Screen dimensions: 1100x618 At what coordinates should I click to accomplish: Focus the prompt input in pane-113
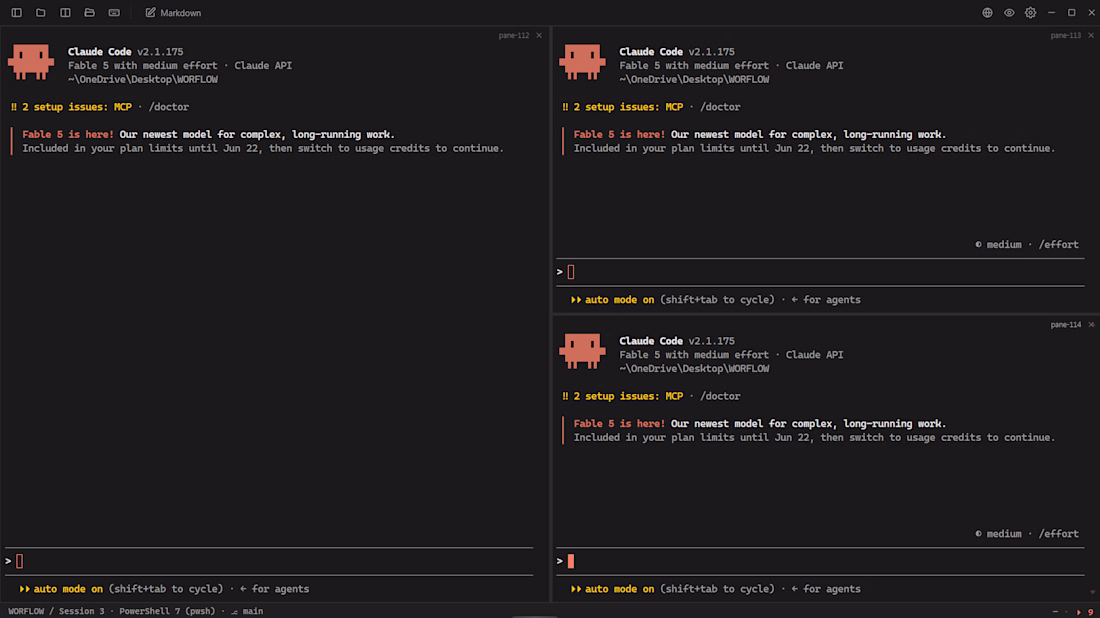pos(820,272)
